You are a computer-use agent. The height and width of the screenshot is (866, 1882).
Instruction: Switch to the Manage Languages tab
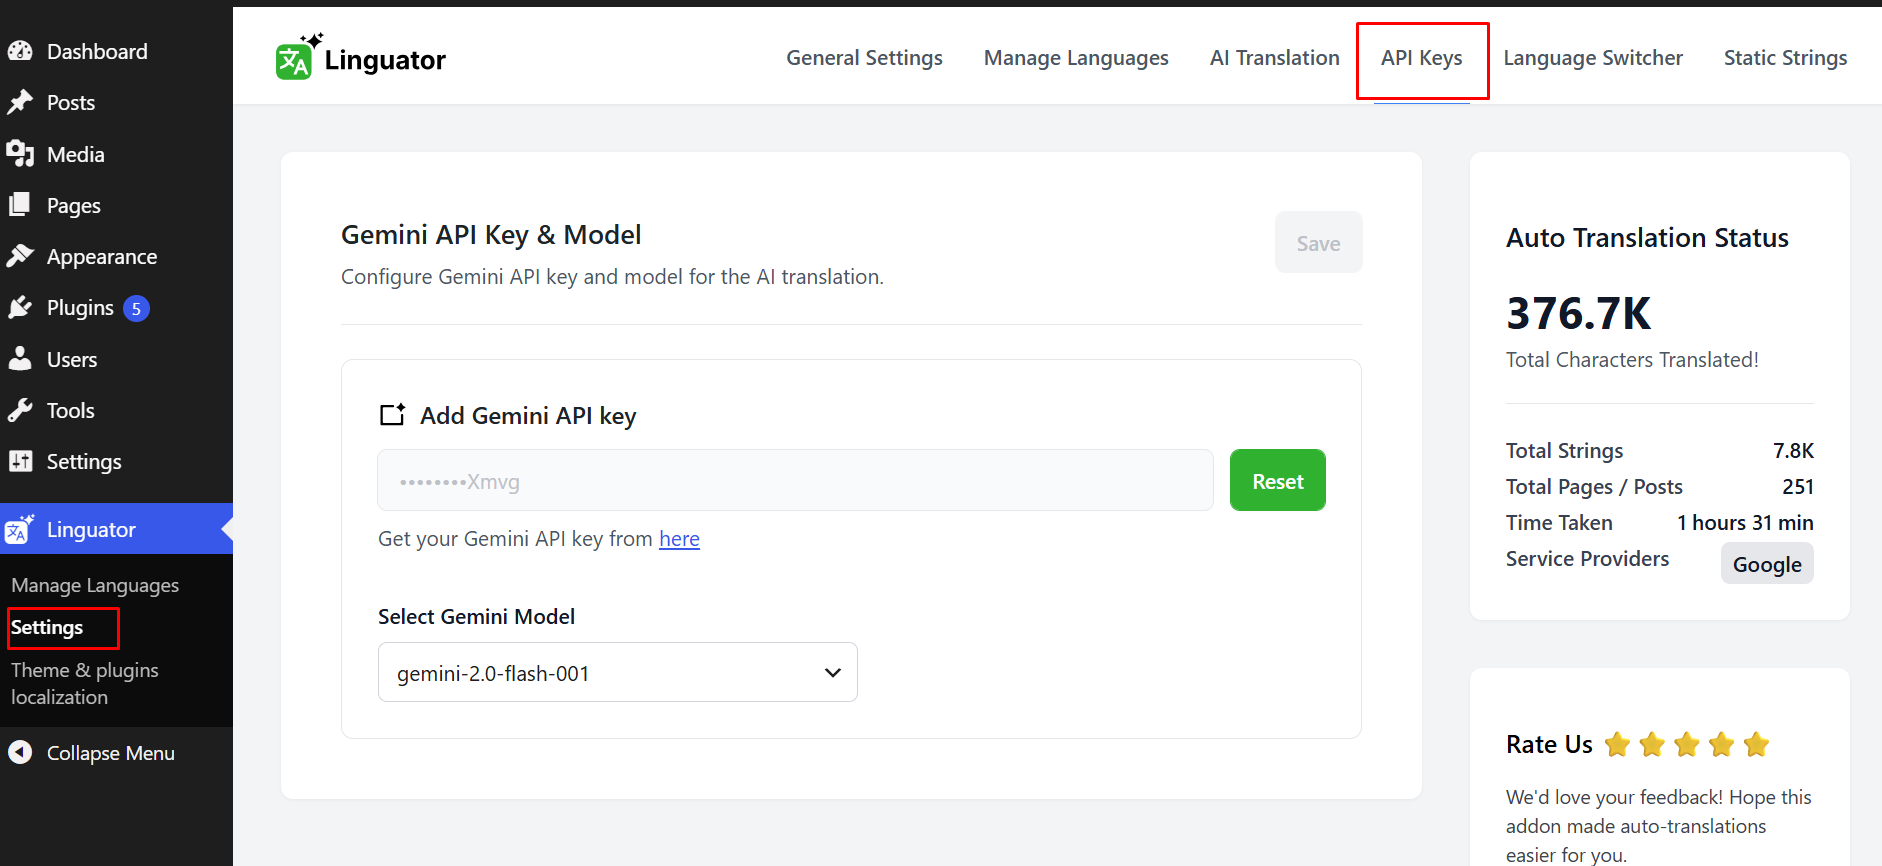(1076, 58)
